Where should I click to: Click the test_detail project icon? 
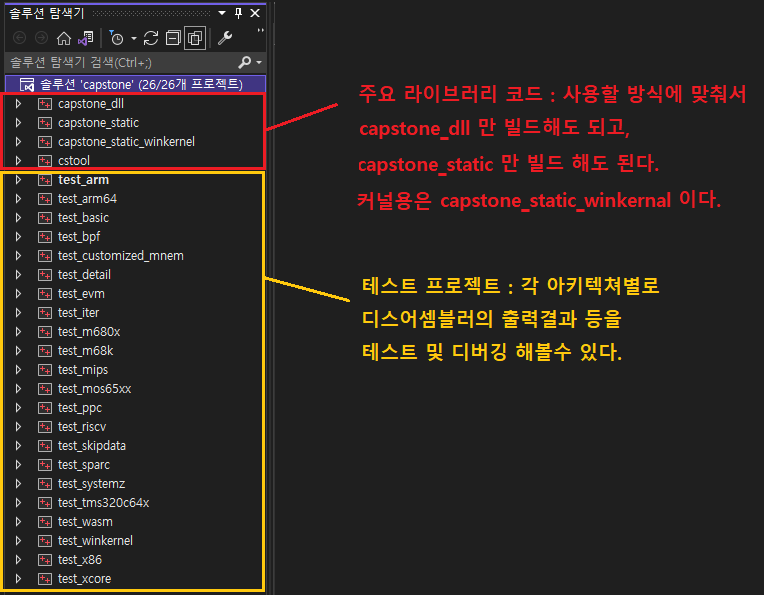click(45, 275)
